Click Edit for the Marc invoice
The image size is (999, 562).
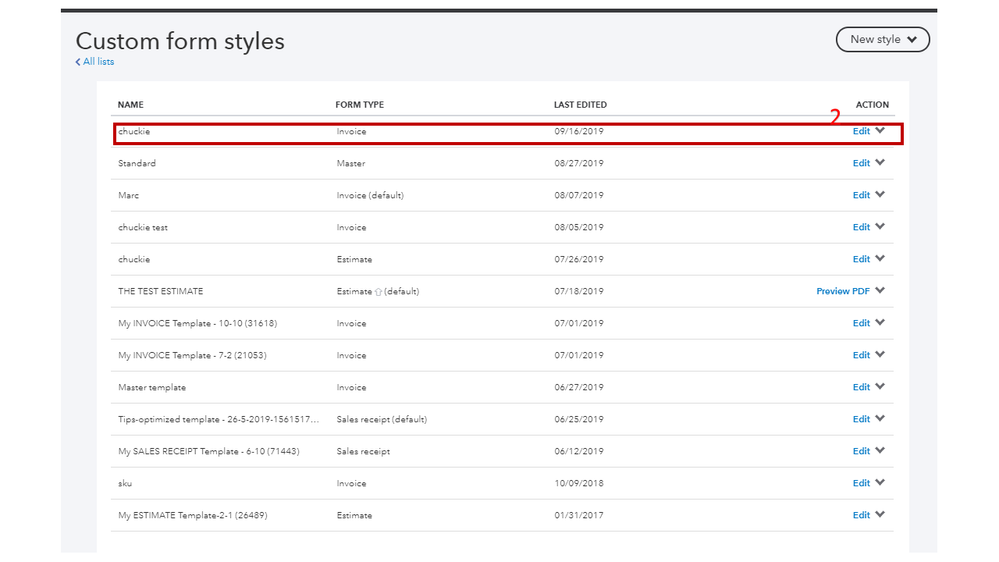coord(861,195)
